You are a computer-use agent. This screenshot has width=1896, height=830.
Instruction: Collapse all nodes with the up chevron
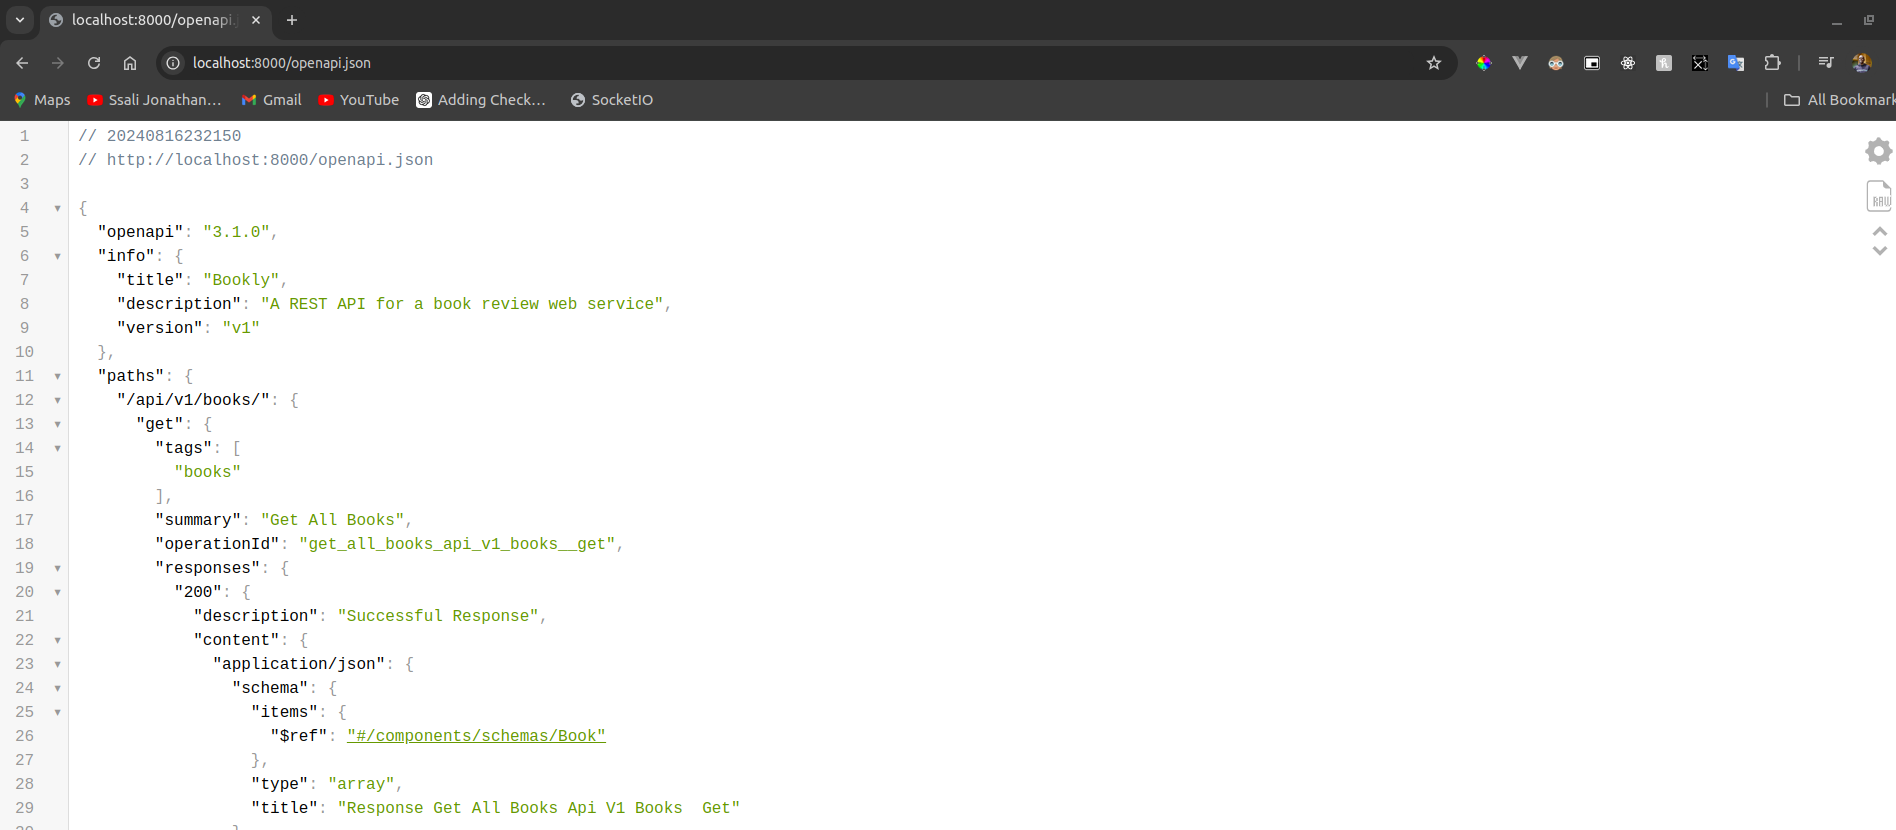[1880, 231]
